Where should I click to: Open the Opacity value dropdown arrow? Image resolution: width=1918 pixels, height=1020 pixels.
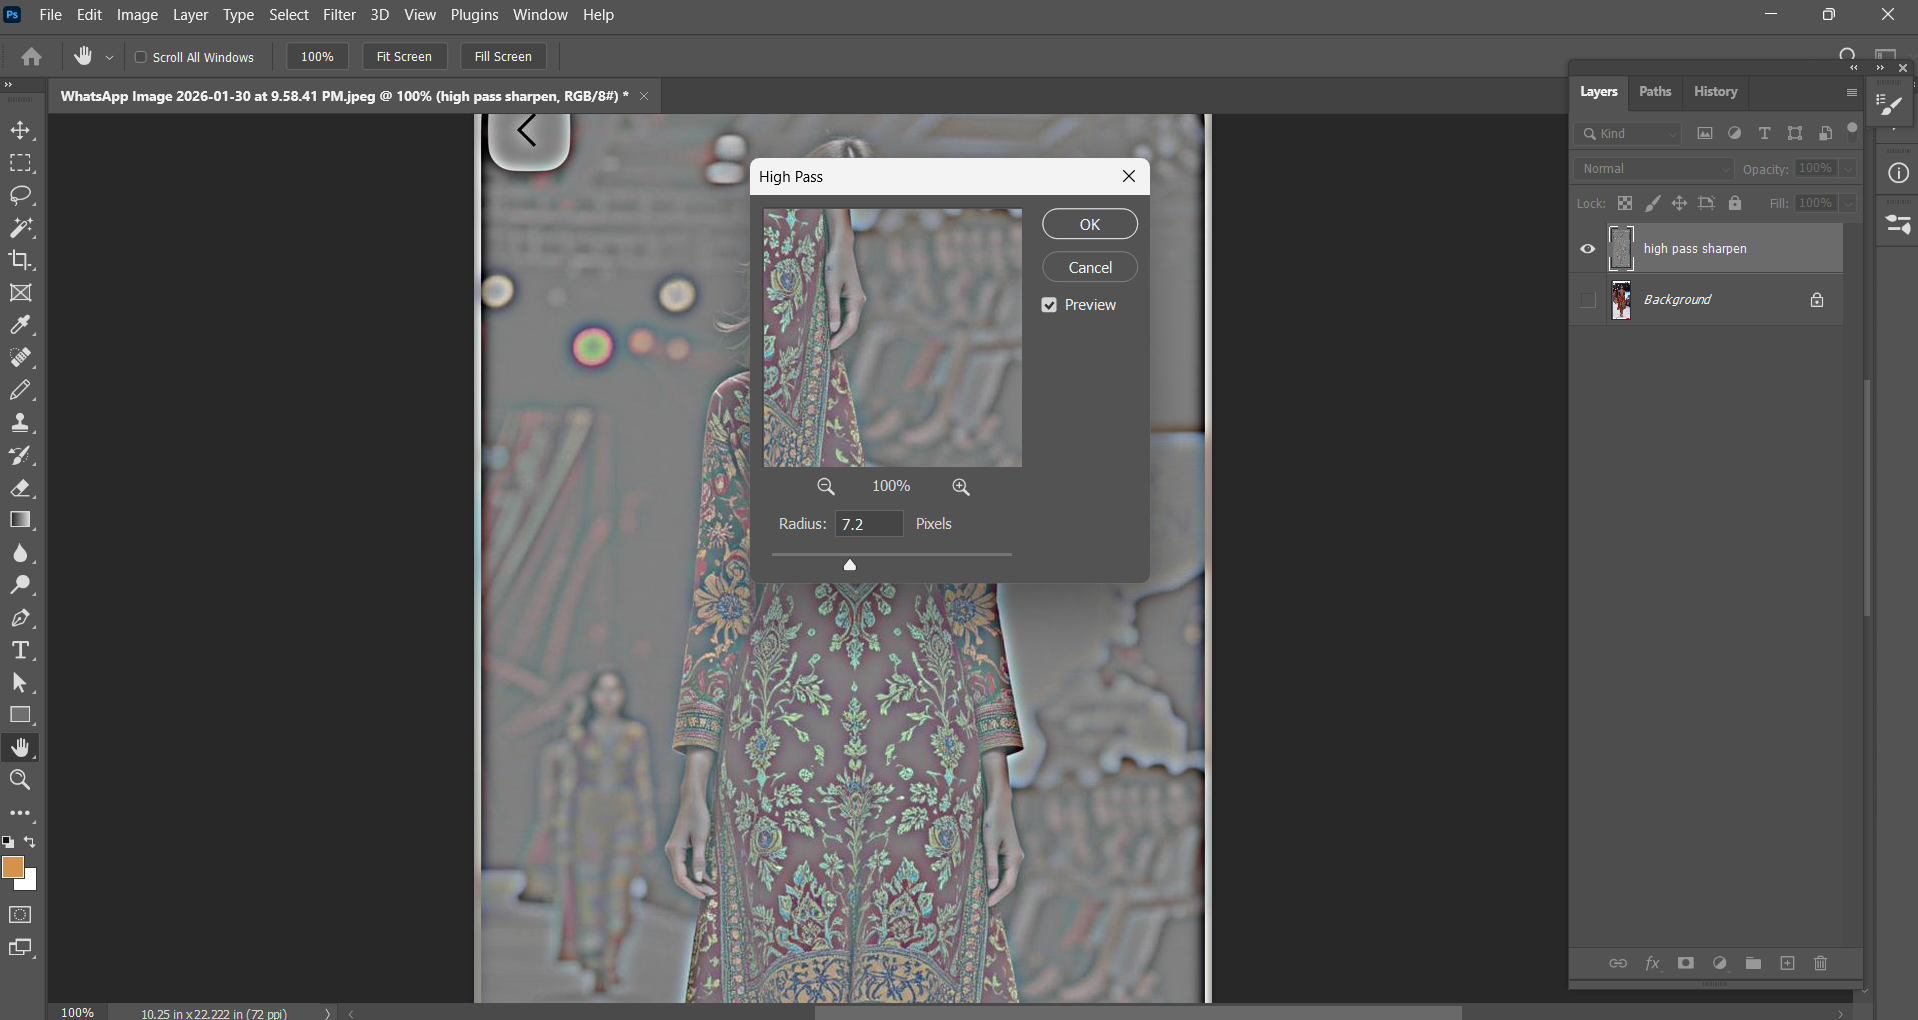point(1848,169)
